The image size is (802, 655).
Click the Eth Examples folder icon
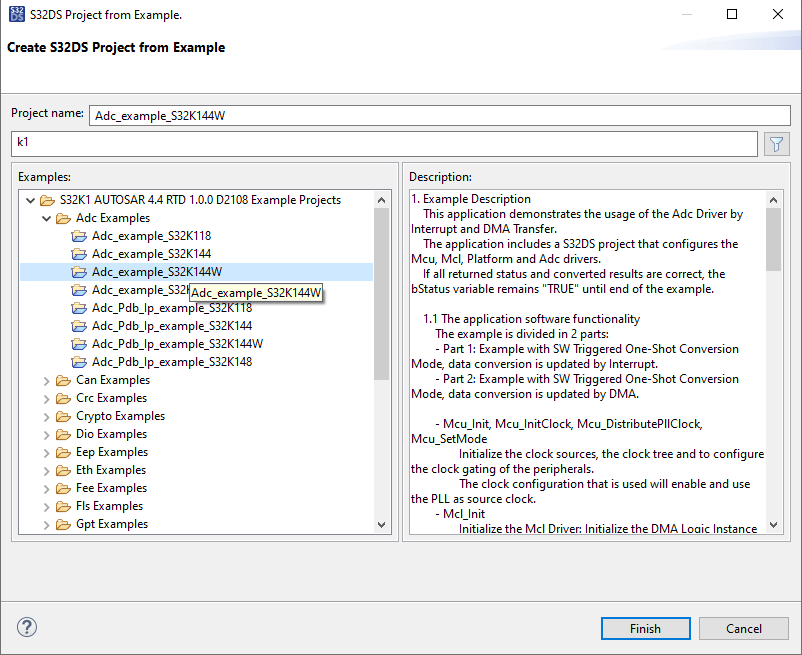(x=63, y=470)
